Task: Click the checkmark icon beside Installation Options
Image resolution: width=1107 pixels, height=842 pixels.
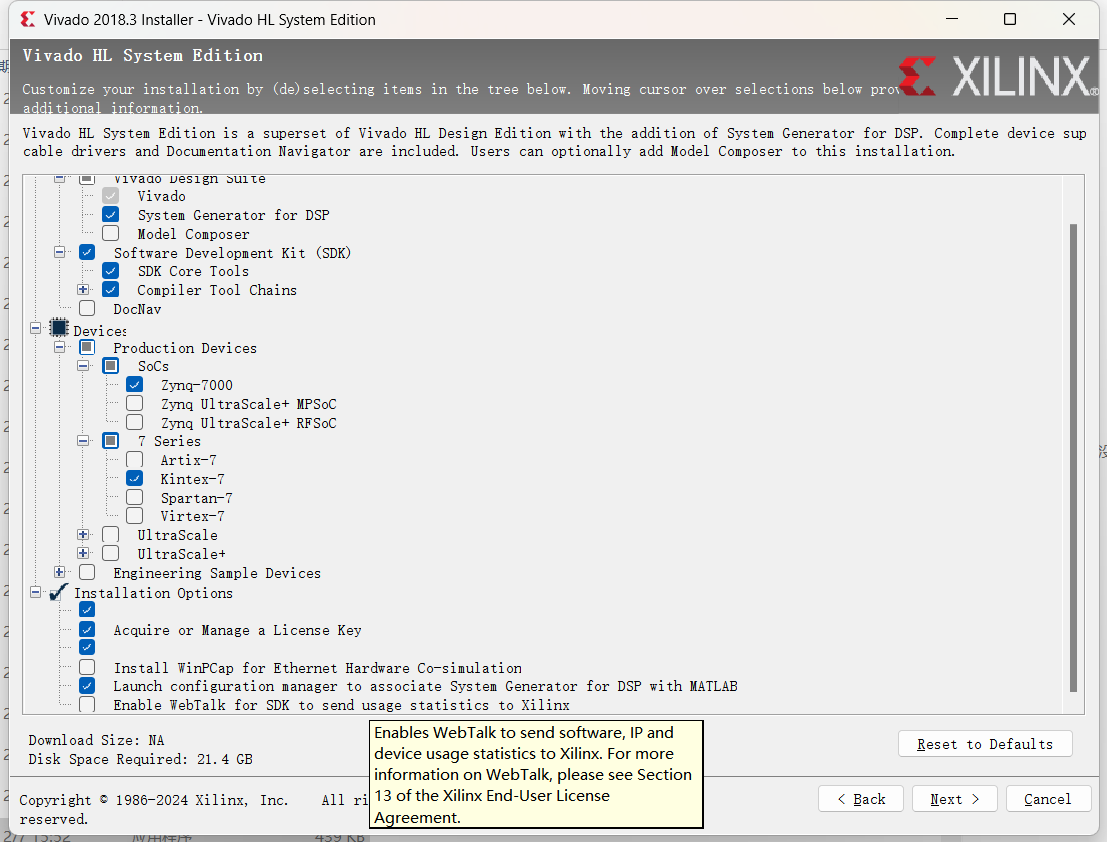Action: pos(59,592)
